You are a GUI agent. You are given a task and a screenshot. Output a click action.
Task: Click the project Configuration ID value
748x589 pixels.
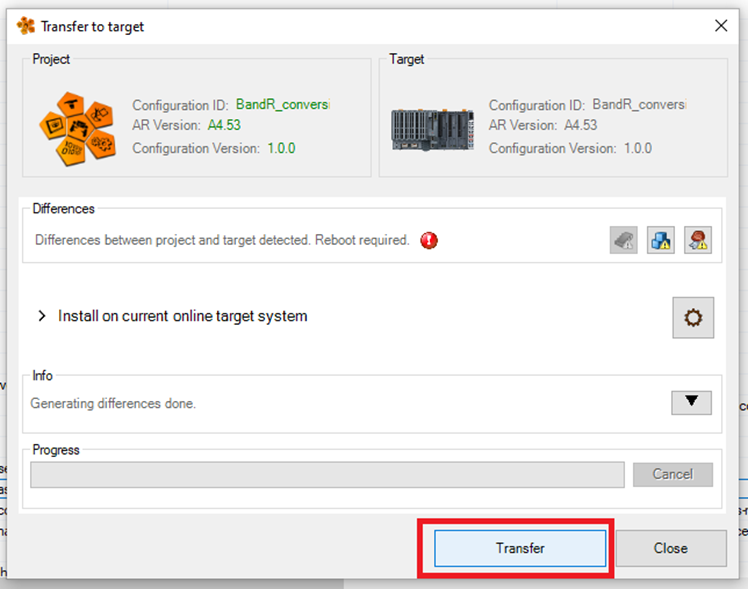tap(282, 105)
